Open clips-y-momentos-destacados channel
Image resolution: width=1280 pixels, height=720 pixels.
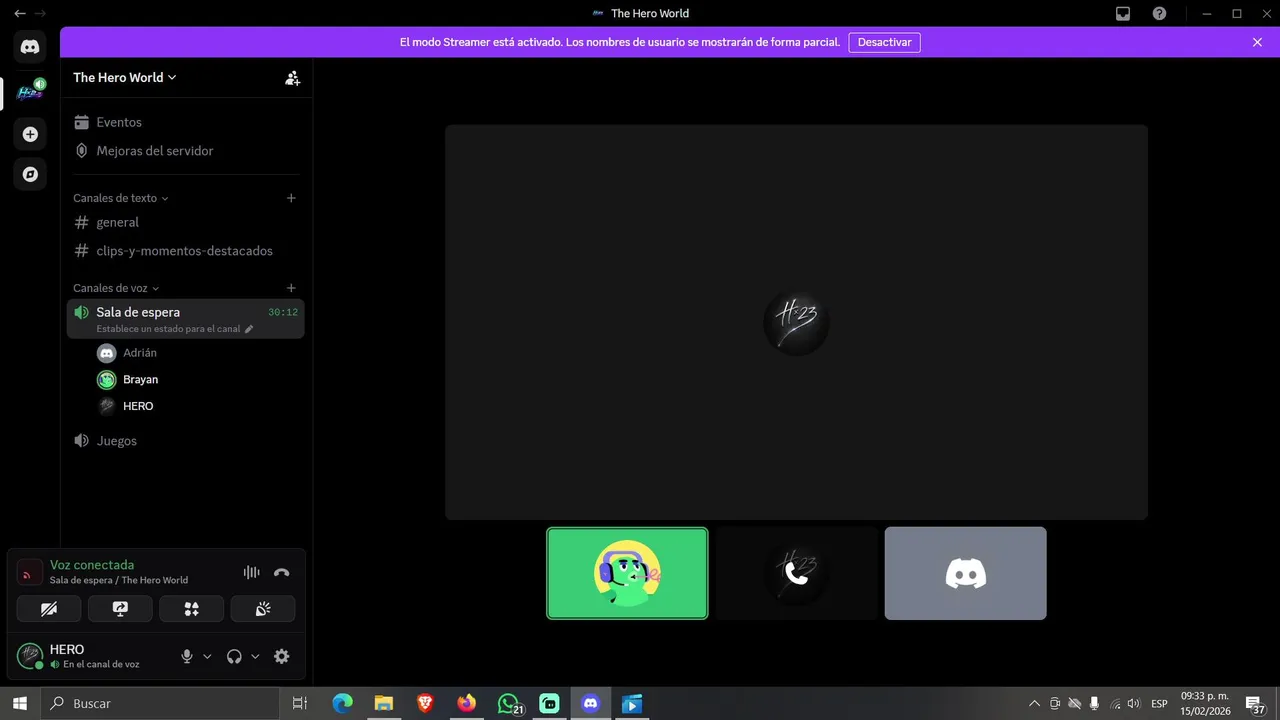(x=186, y=251)
